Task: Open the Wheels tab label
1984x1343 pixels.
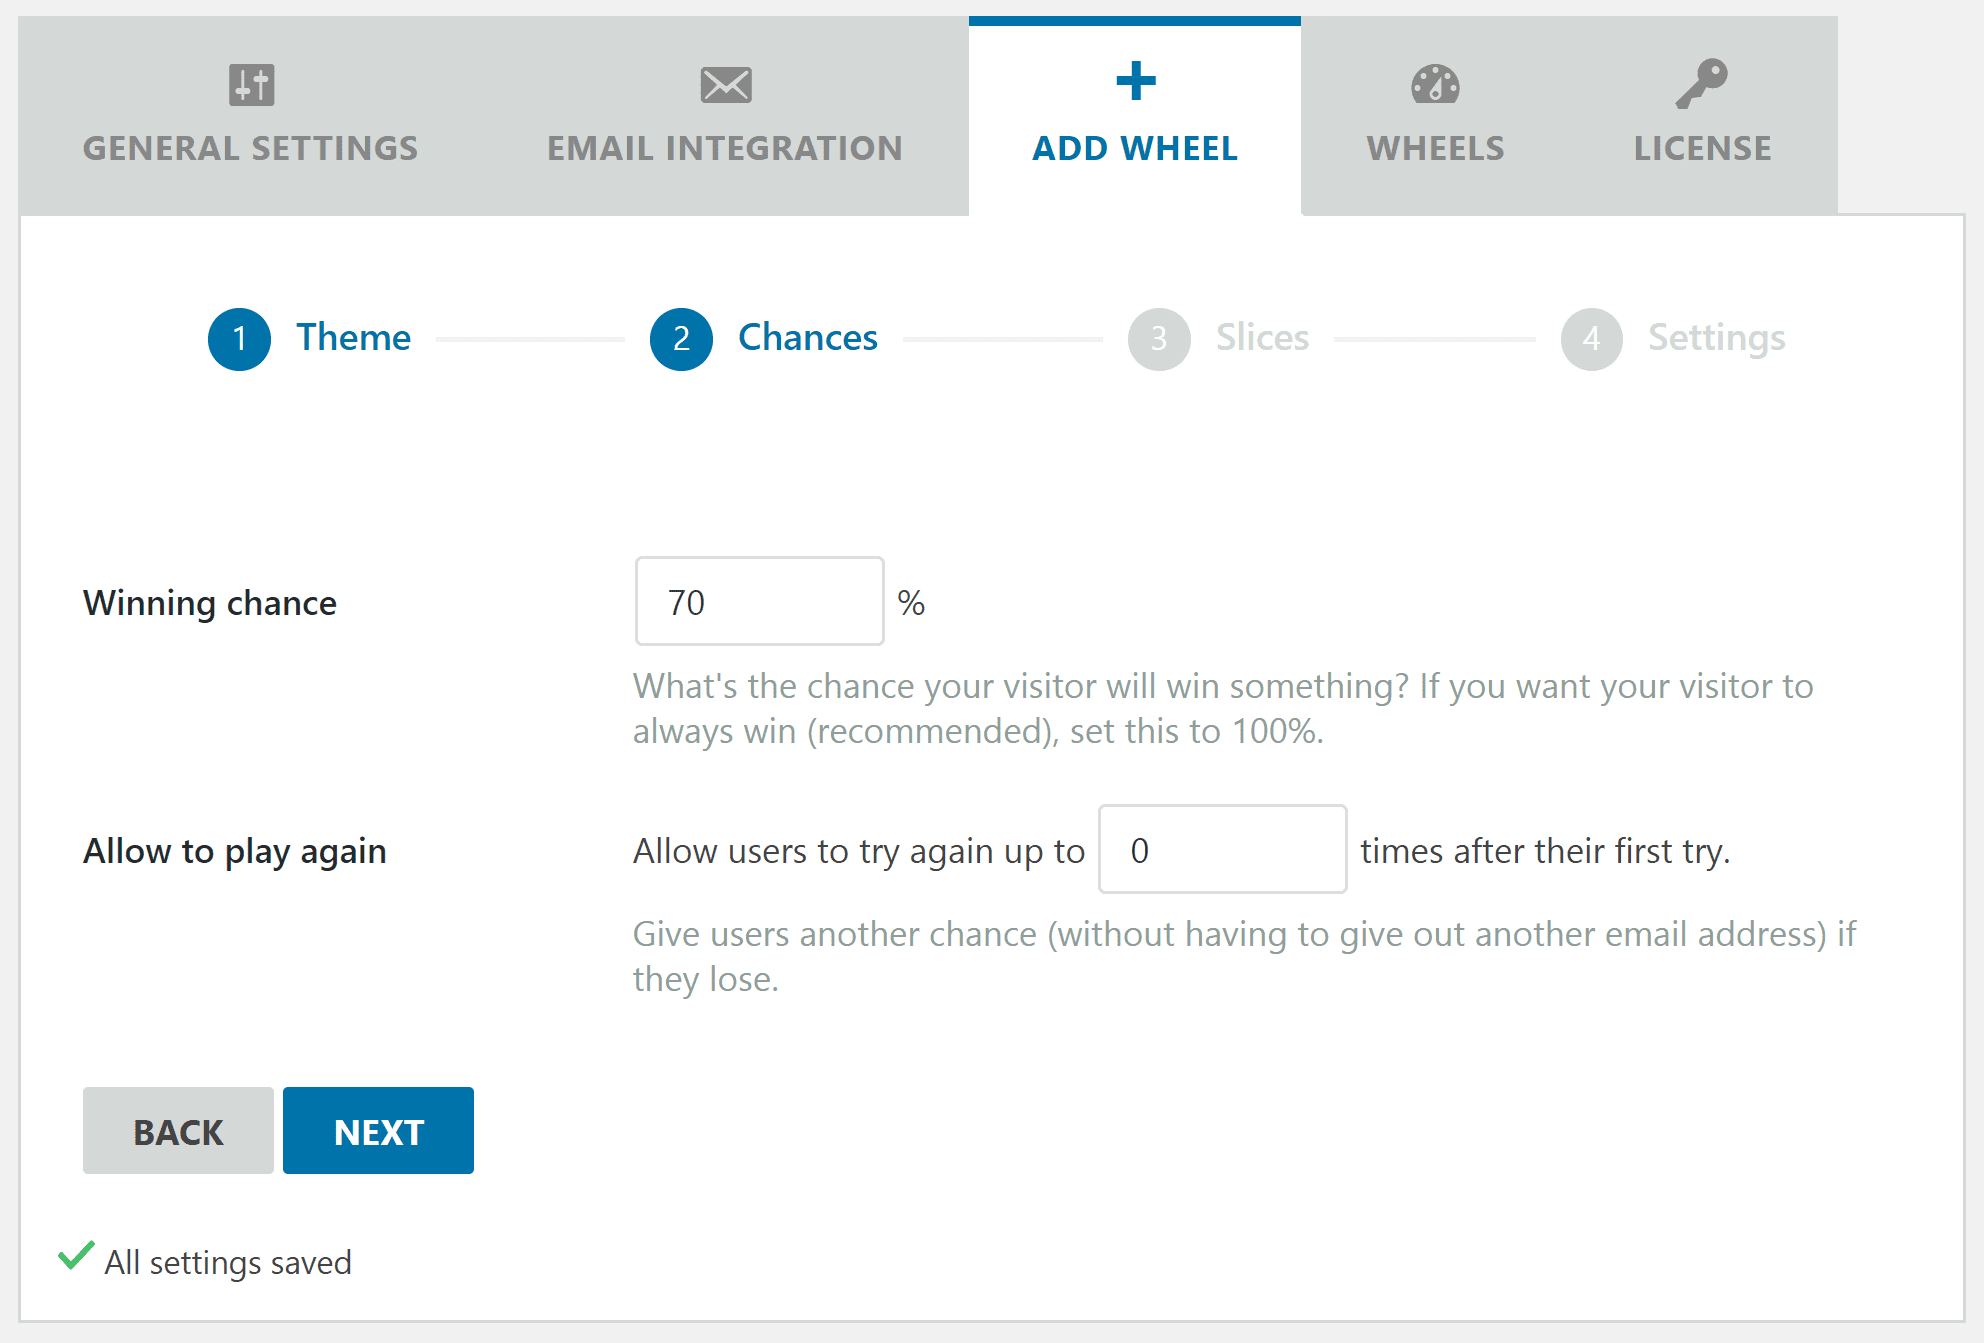Action: pos(1435,148)
